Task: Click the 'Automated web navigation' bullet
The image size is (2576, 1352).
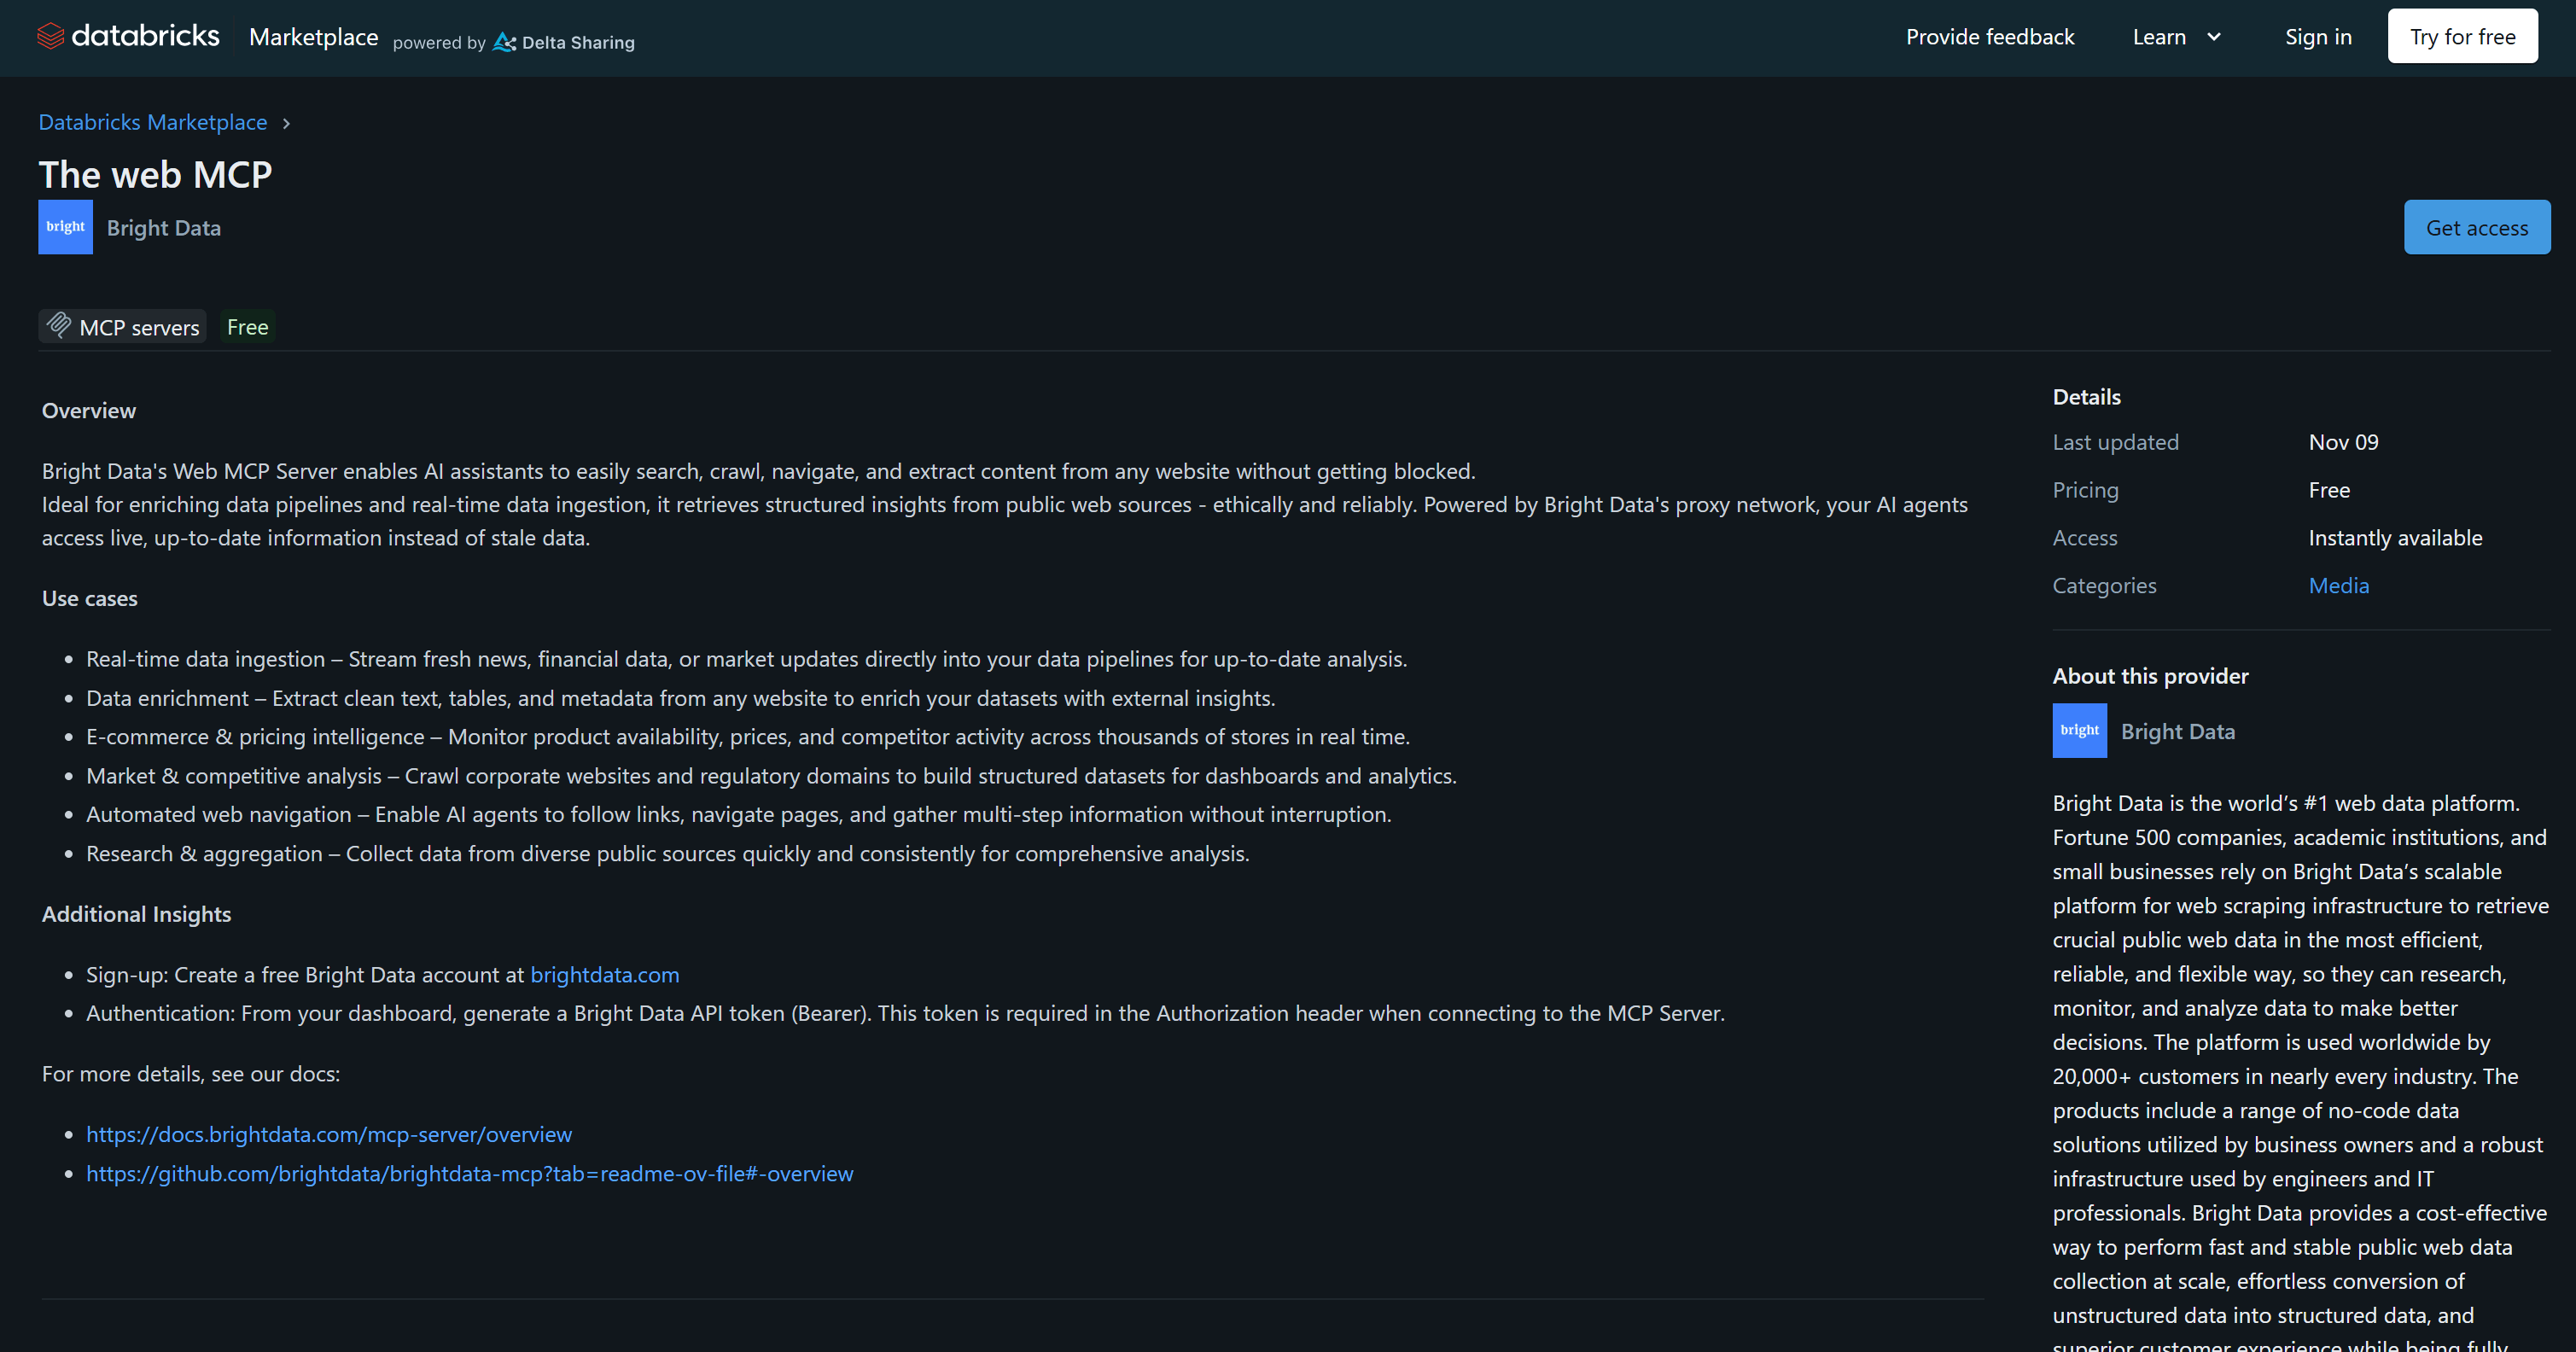Action: pyautogui.click(x=738, y=814)
